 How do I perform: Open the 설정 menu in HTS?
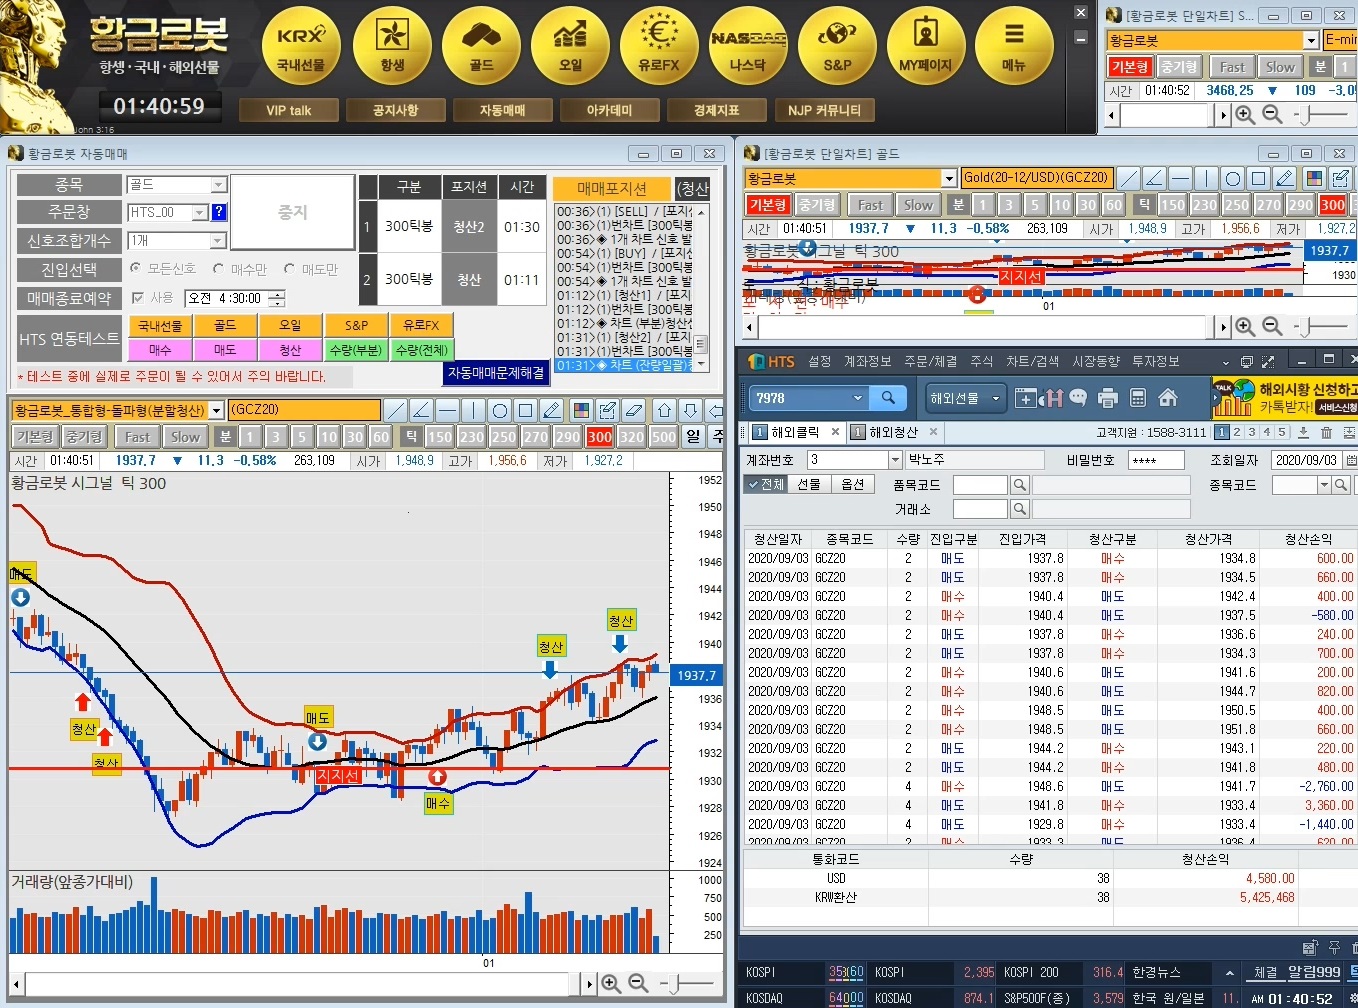coord(820,361)
